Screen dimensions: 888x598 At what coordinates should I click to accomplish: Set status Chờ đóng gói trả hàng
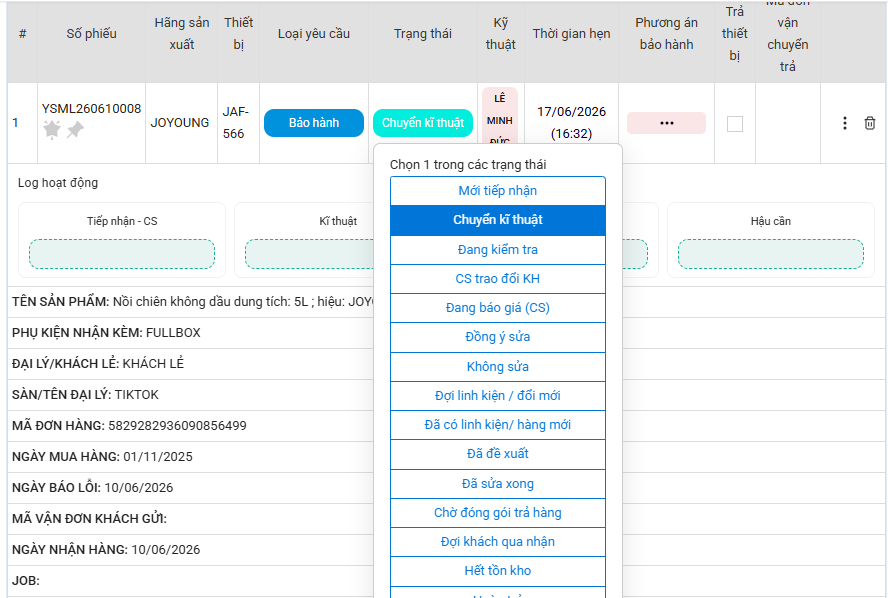498,513
